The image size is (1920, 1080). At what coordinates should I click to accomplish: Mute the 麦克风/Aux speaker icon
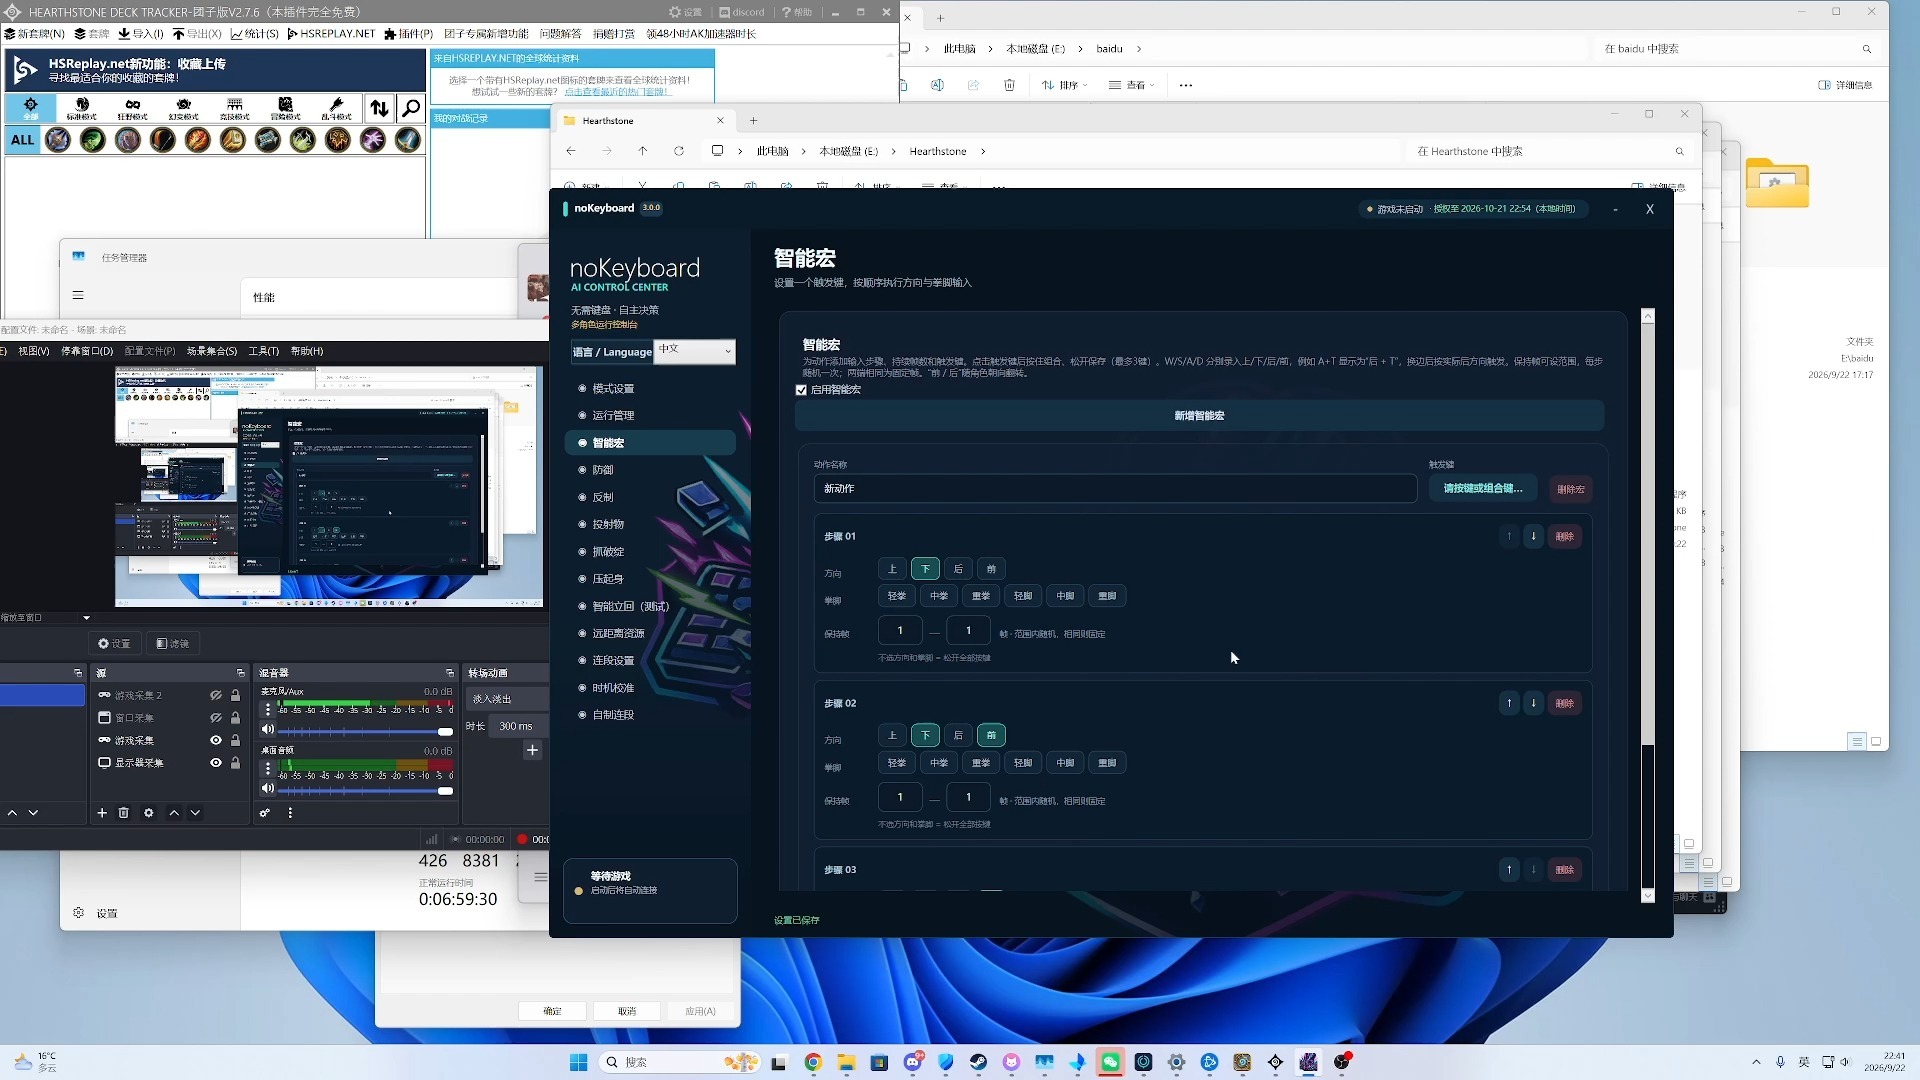[267, 730]
